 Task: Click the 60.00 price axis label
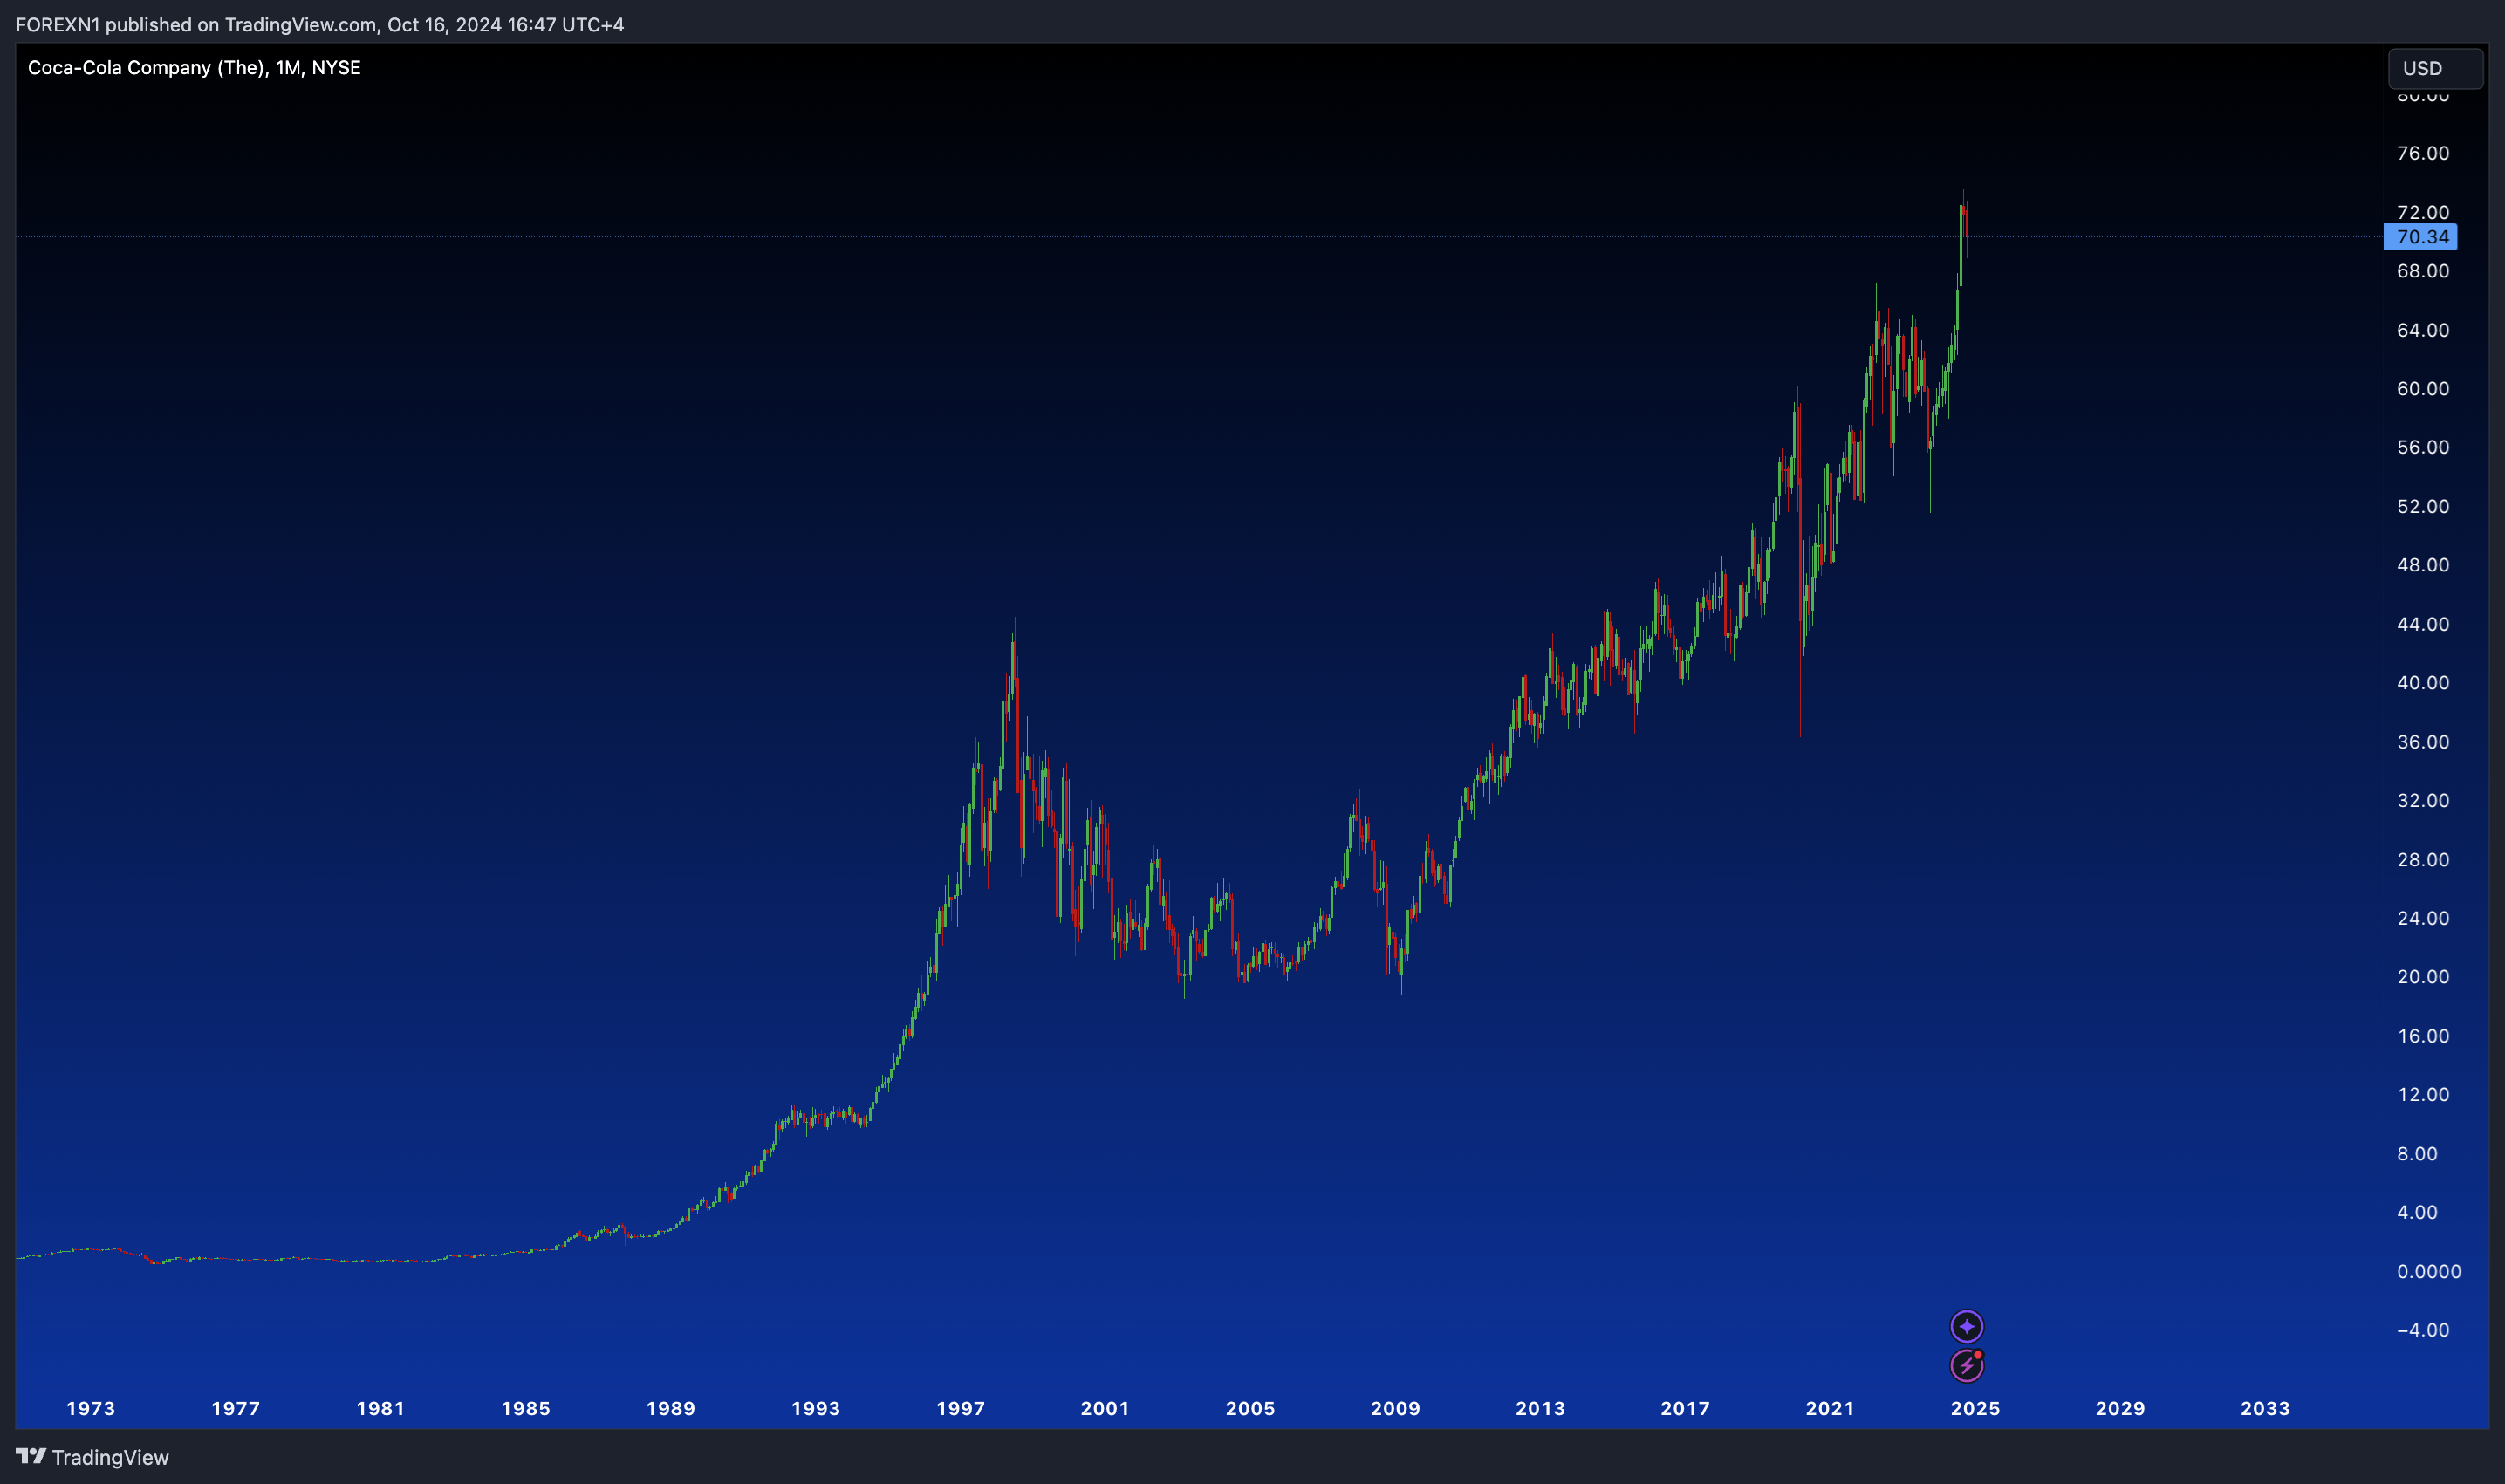pos(2422,388)
